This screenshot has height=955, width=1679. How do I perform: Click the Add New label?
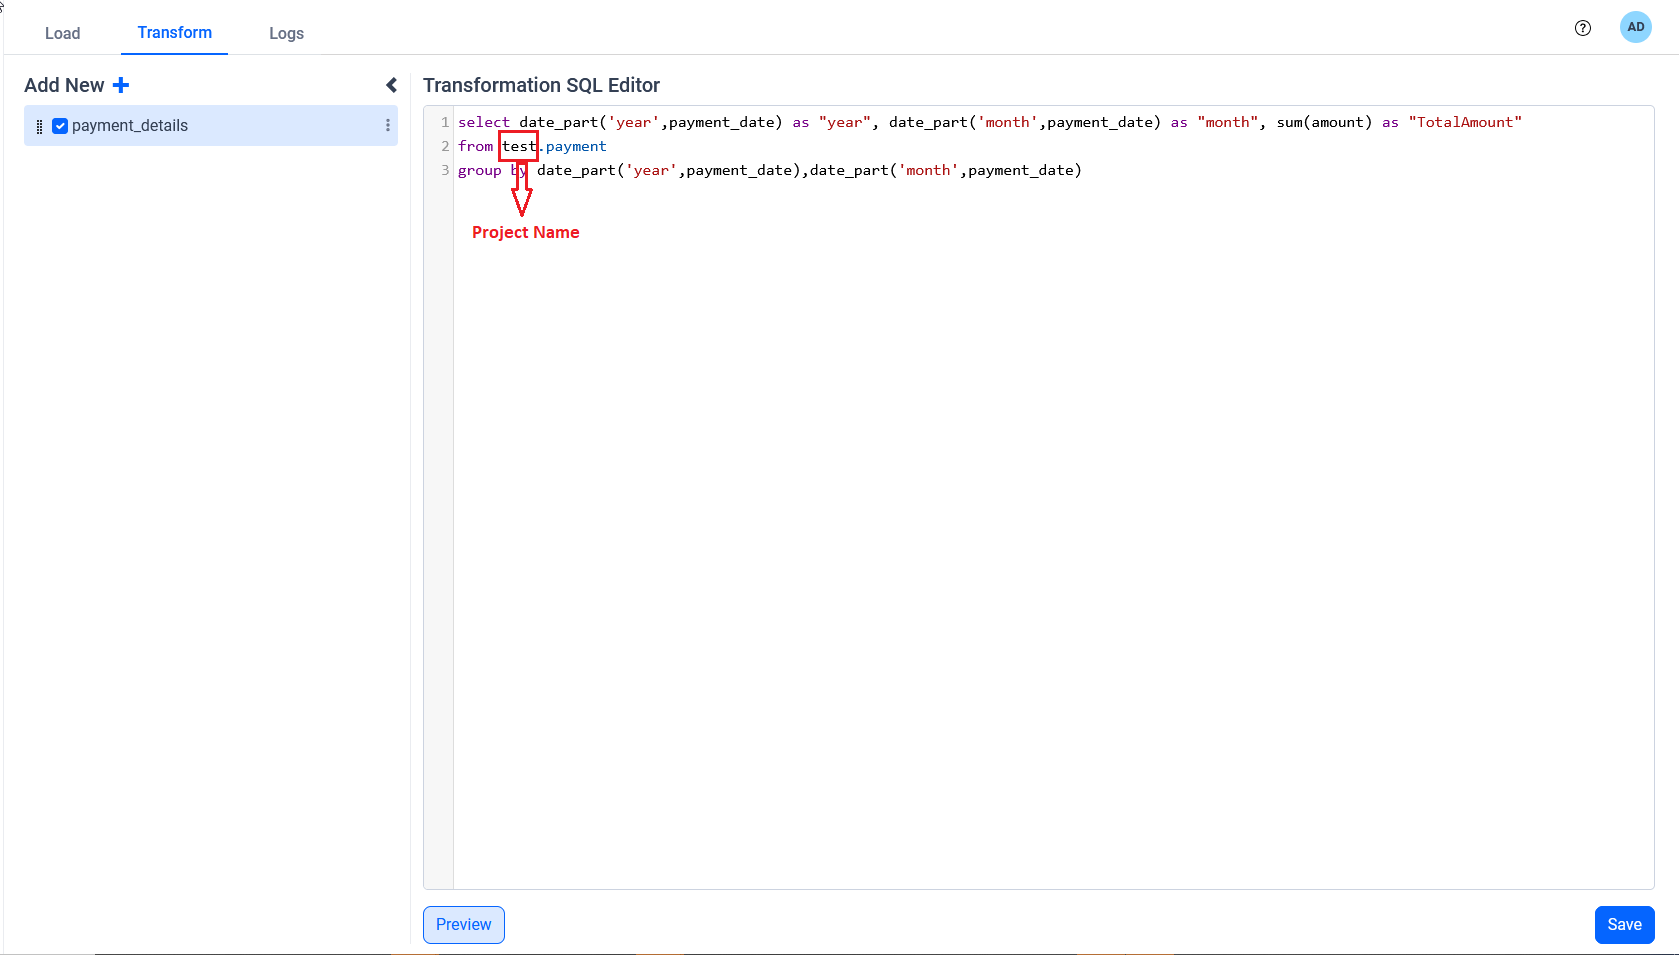click(x=64, y=86)
